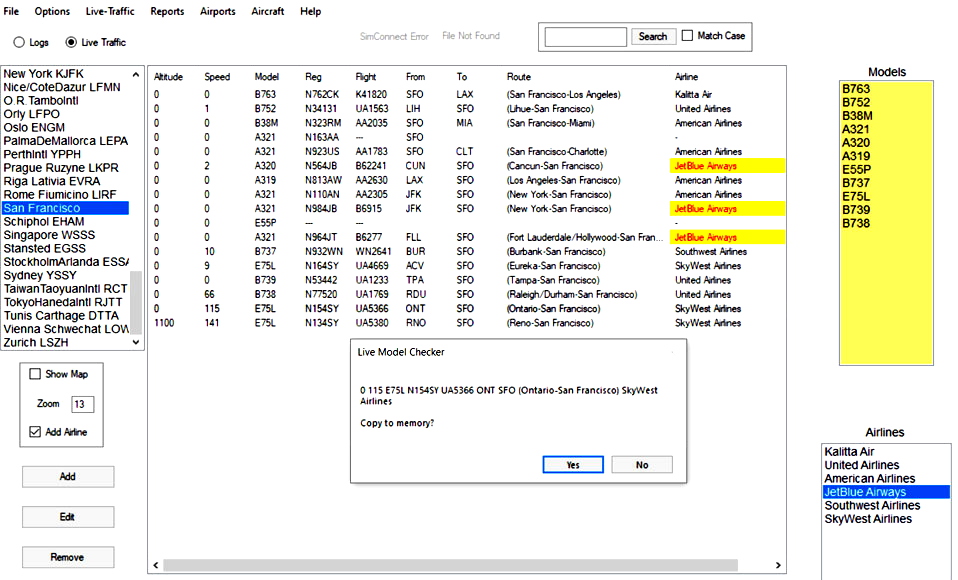Open the Reports menu

167,11
